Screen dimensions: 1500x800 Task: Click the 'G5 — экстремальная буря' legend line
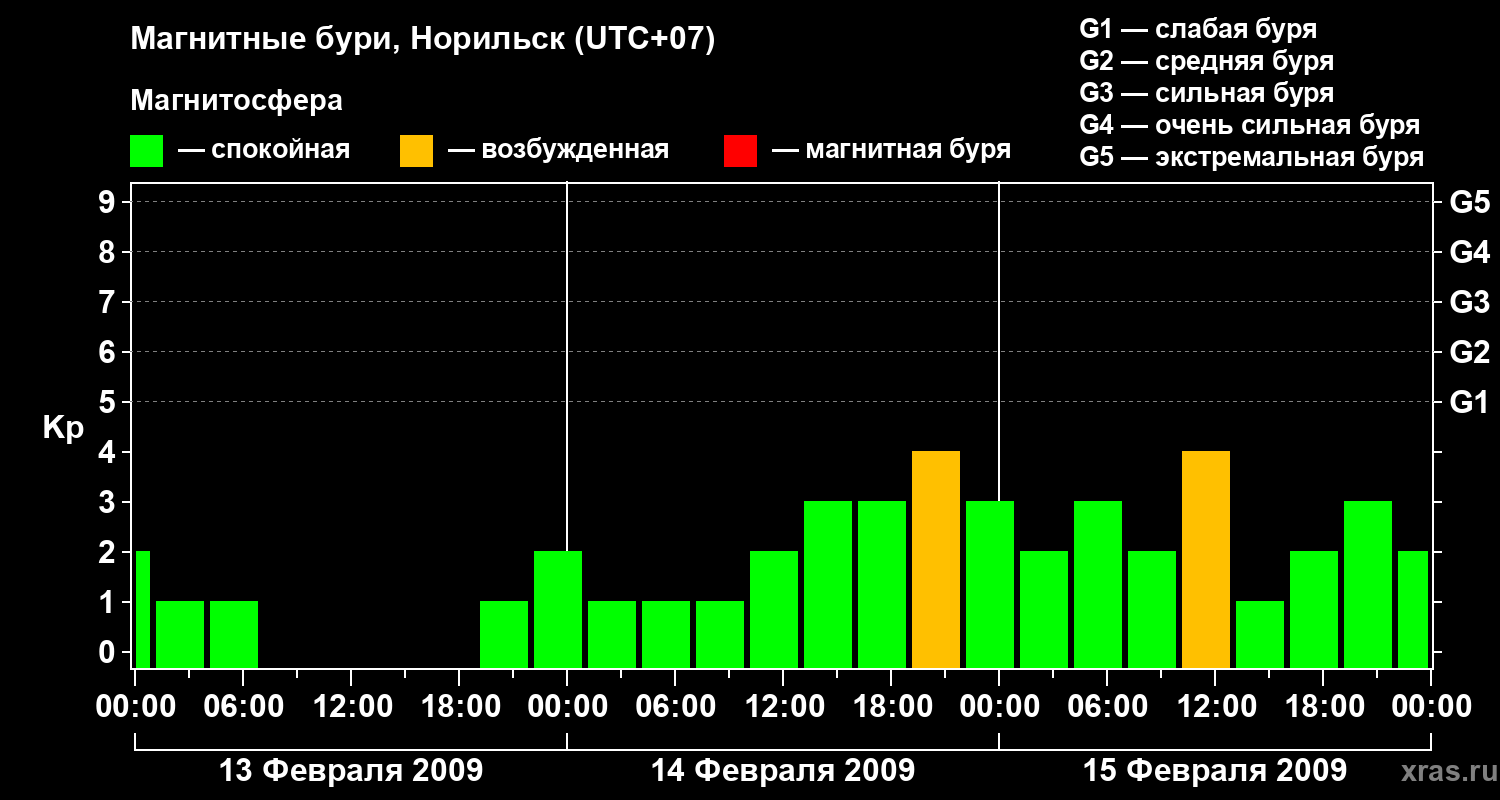click(x=1251, y=157)
